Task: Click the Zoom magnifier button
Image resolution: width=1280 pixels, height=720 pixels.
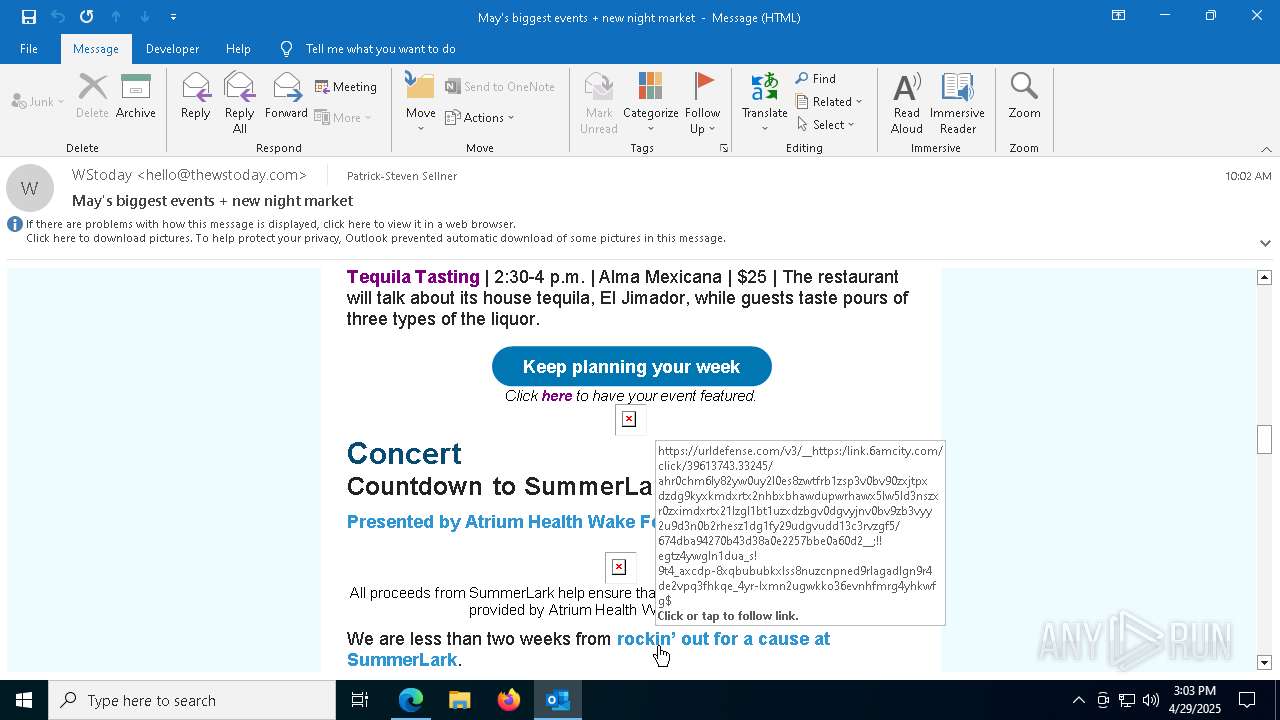Action: 1024,97
